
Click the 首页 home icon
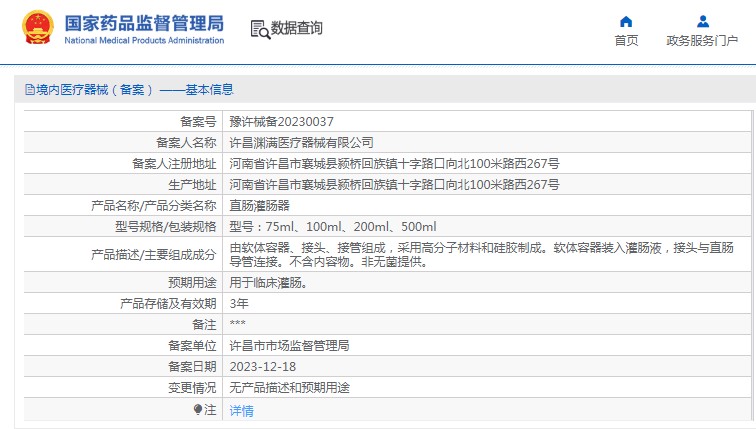click(x=626, y=22)
